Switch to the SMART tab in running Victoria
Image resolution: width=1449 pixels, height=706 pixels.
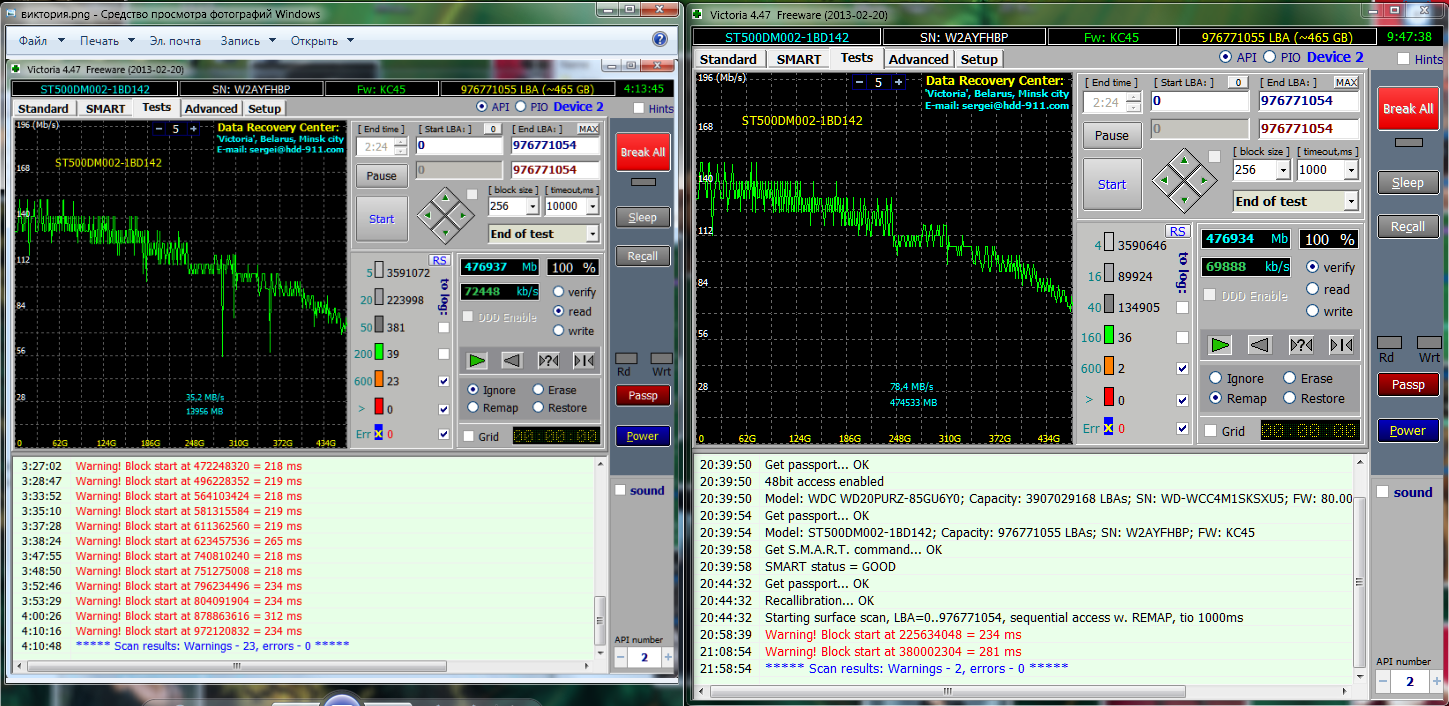pyautogui.click(x=798, y=59)
